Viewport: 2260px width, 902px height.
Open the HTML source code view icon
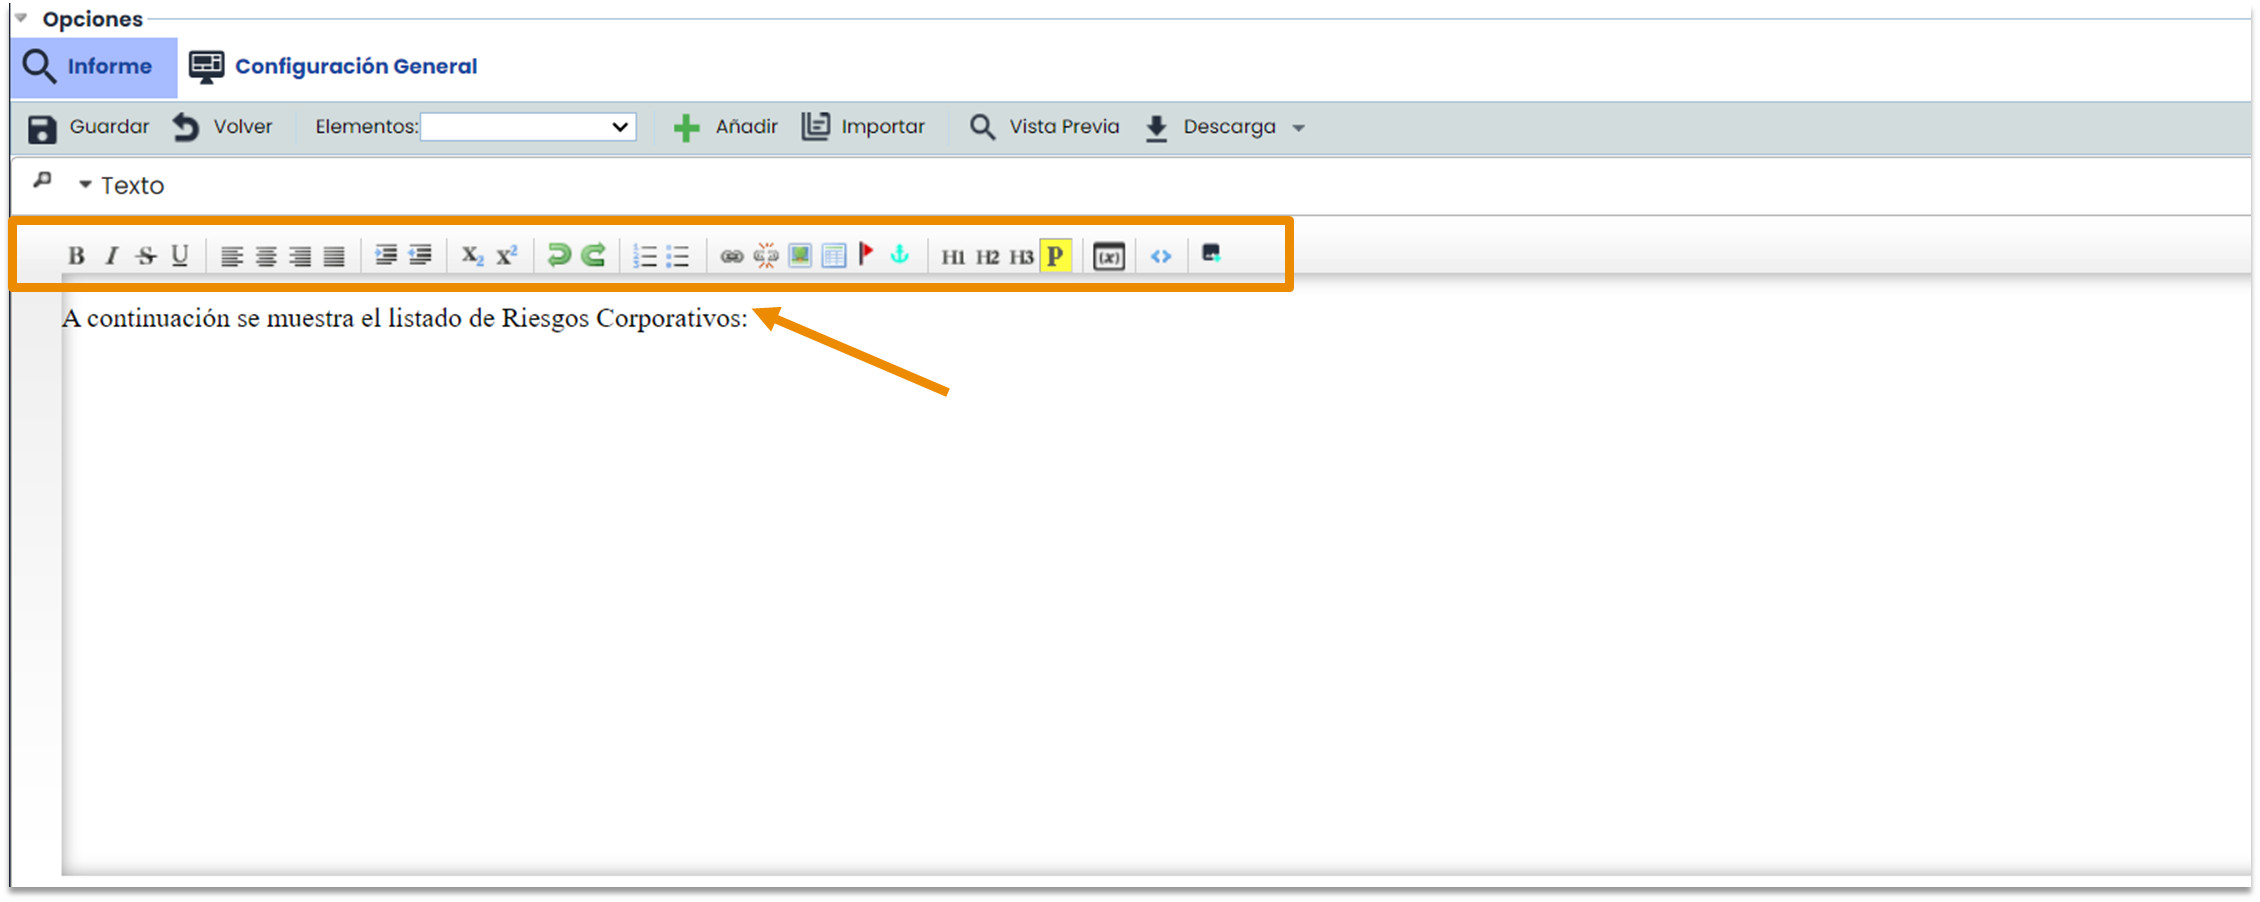pyautogui.click(x=1160, y=256)
